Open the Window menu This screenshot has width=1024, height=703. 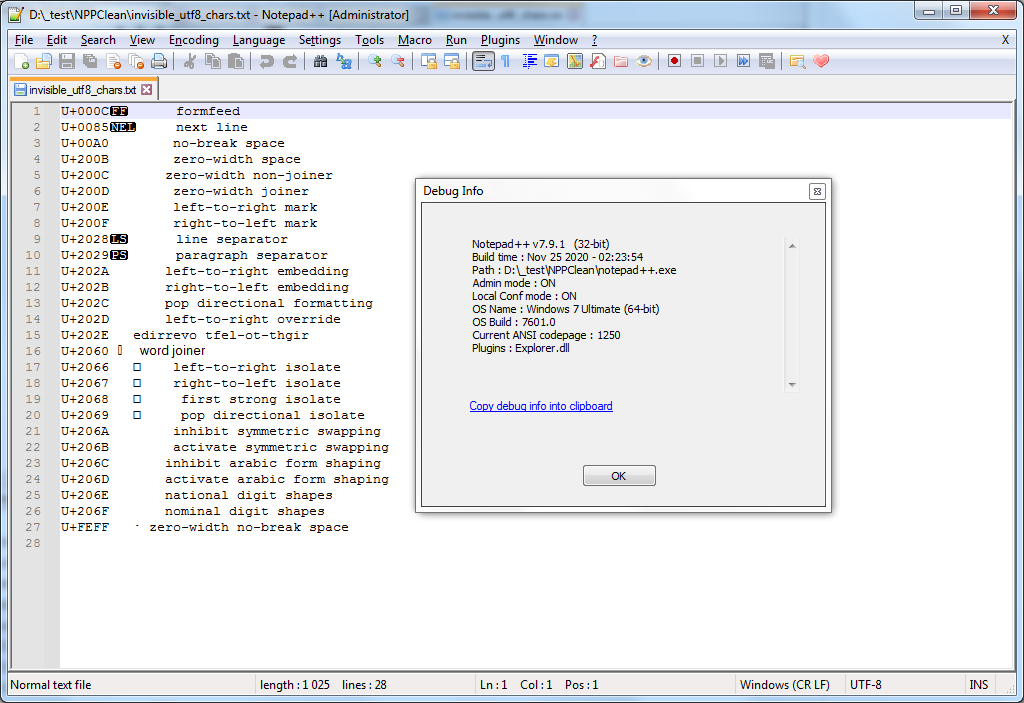pos(556,40)
